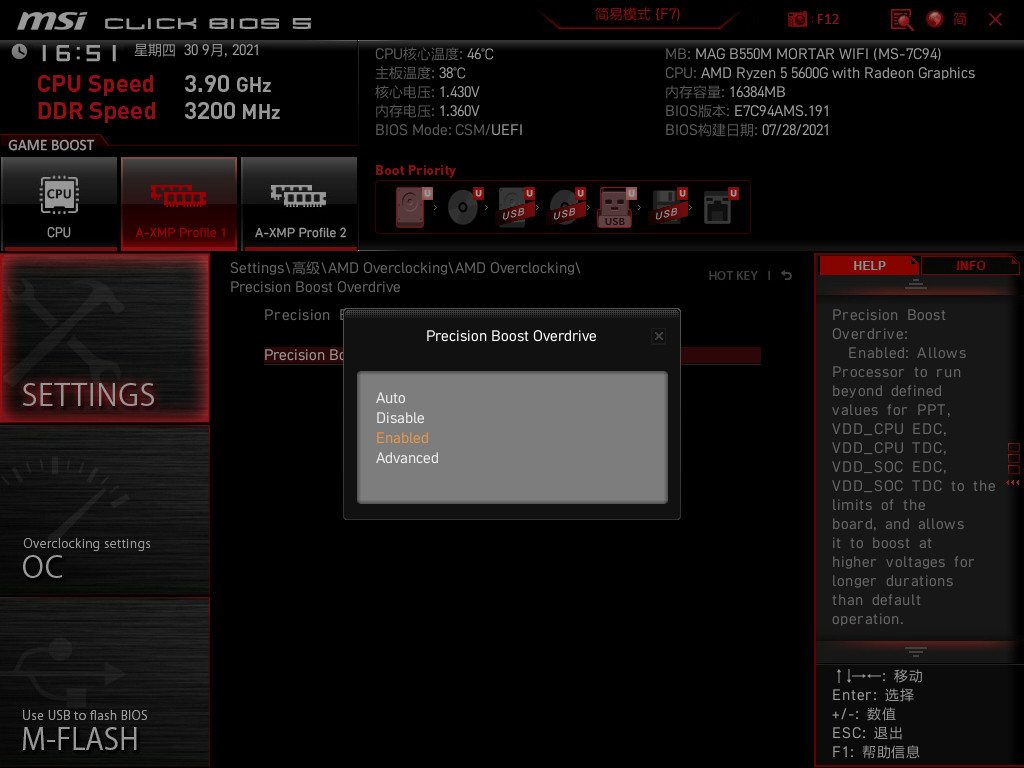This screenshot has height=768, width=1024.
Task: Toggle A-XMP Profile 2
Action: (x=300, y=203)
